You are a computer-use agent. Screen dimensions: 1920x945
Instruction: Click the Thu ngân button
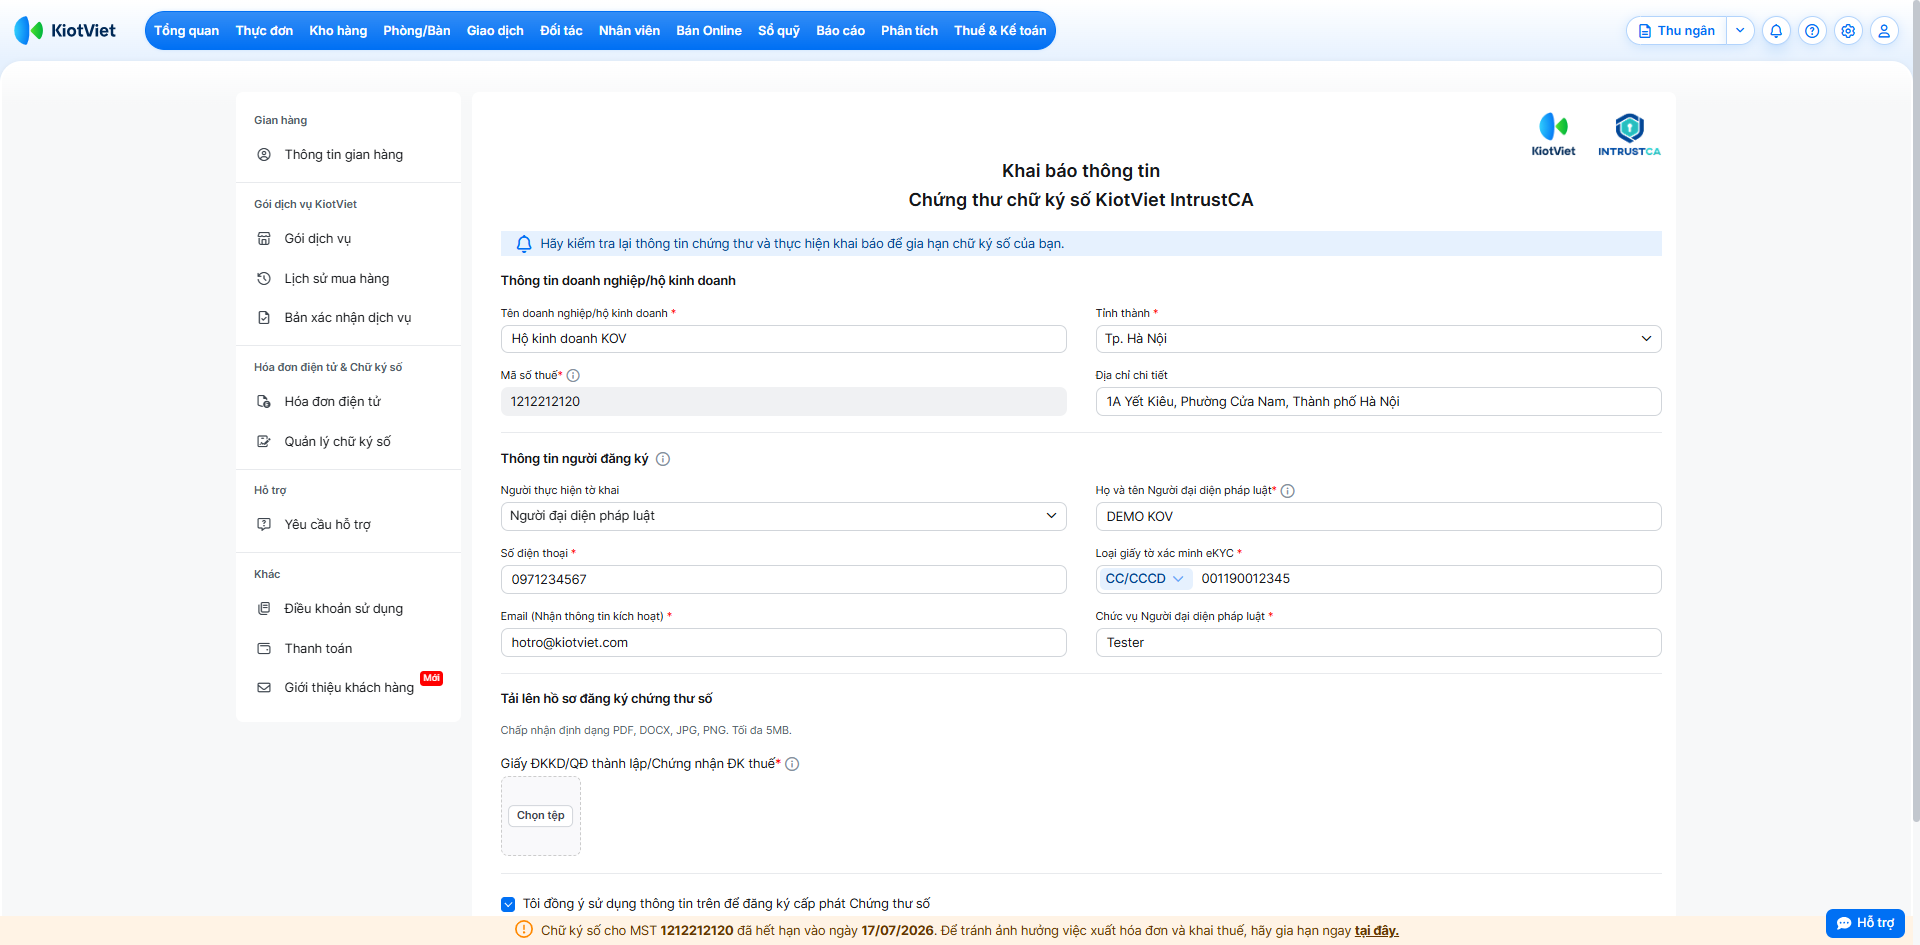pos(1676,31)
